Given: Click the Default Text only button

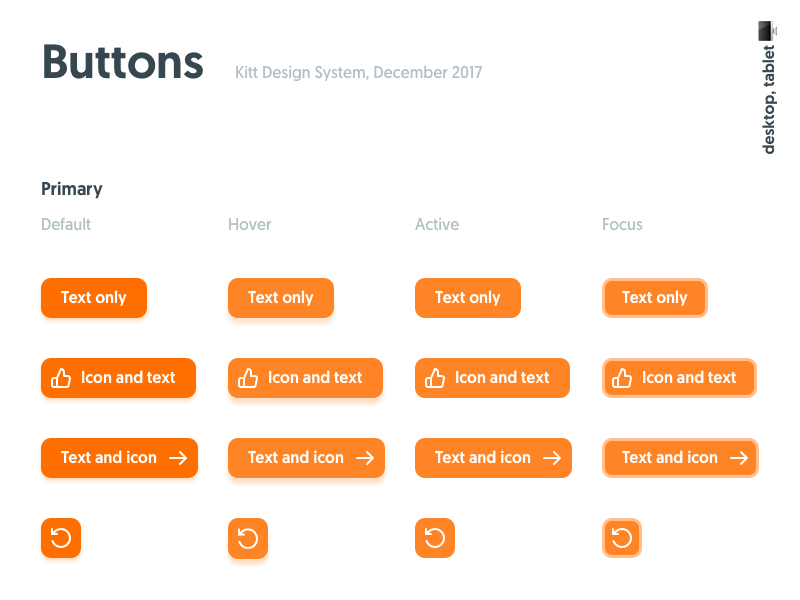Looking at the screenshot, I should coord(93,297).
